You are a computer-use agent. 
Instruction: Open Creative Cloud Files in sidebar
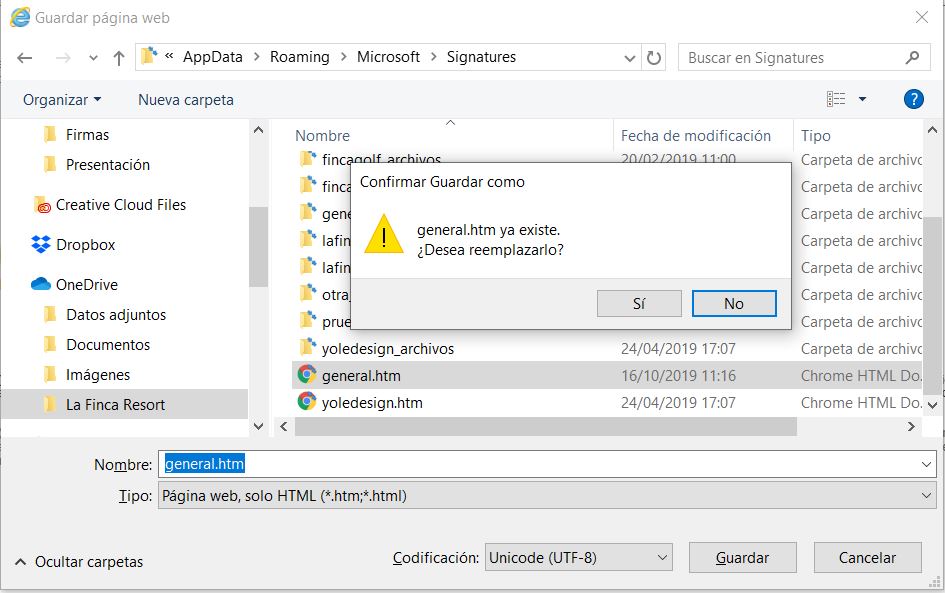[120, 205]
